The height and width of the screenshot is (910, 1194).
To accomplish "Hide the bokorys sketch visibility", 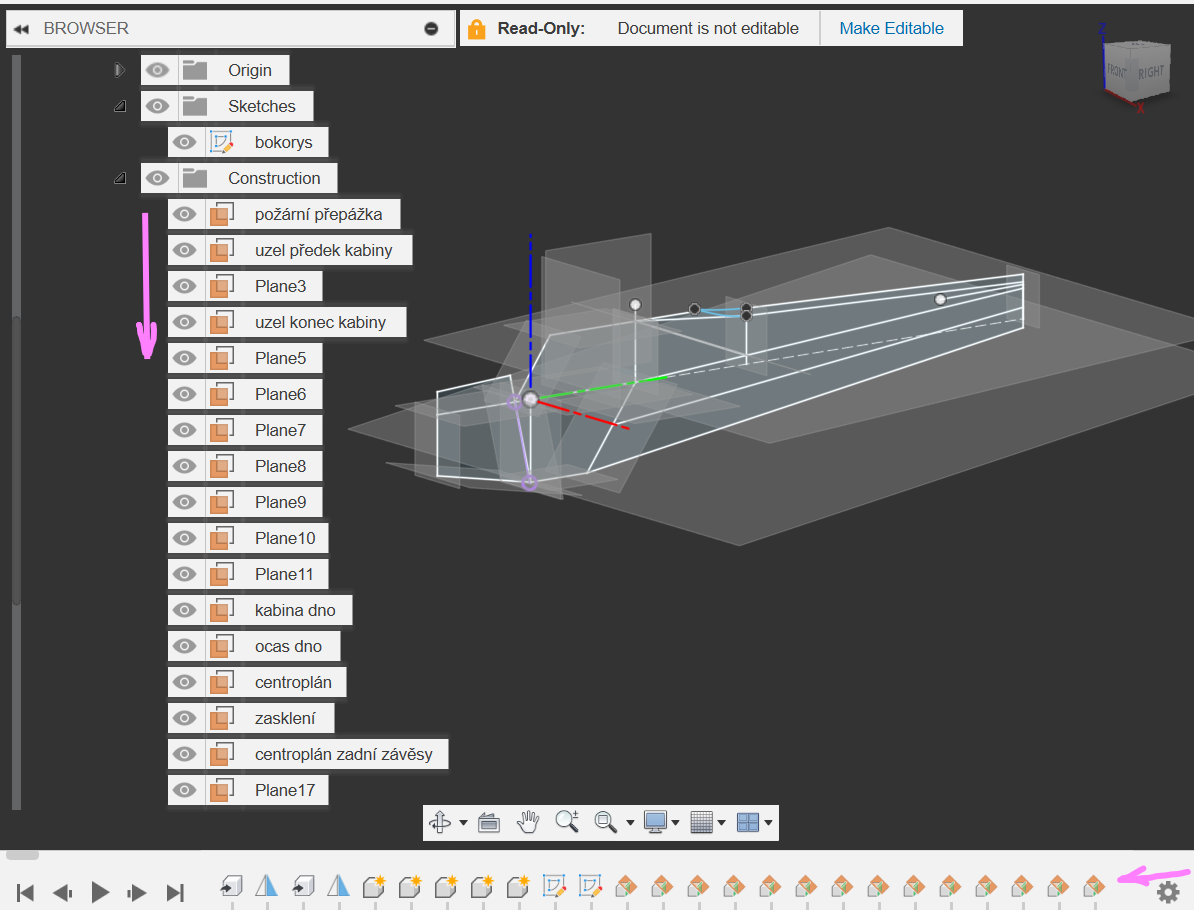I will [x=184, y=142].
